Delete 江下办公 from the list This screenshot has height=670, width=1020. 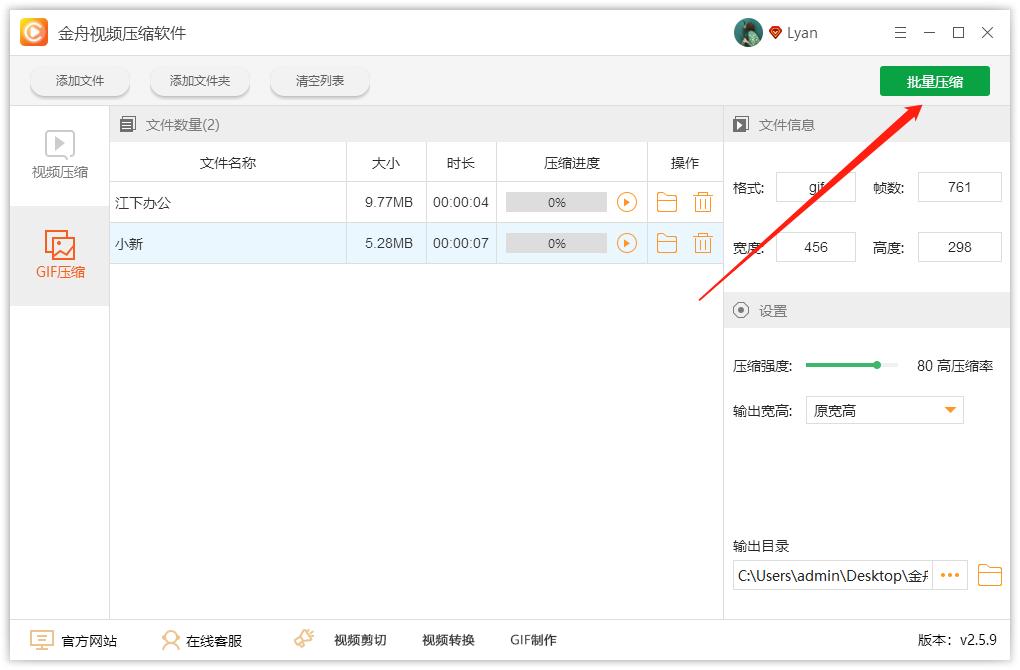[x=703, y=203]
